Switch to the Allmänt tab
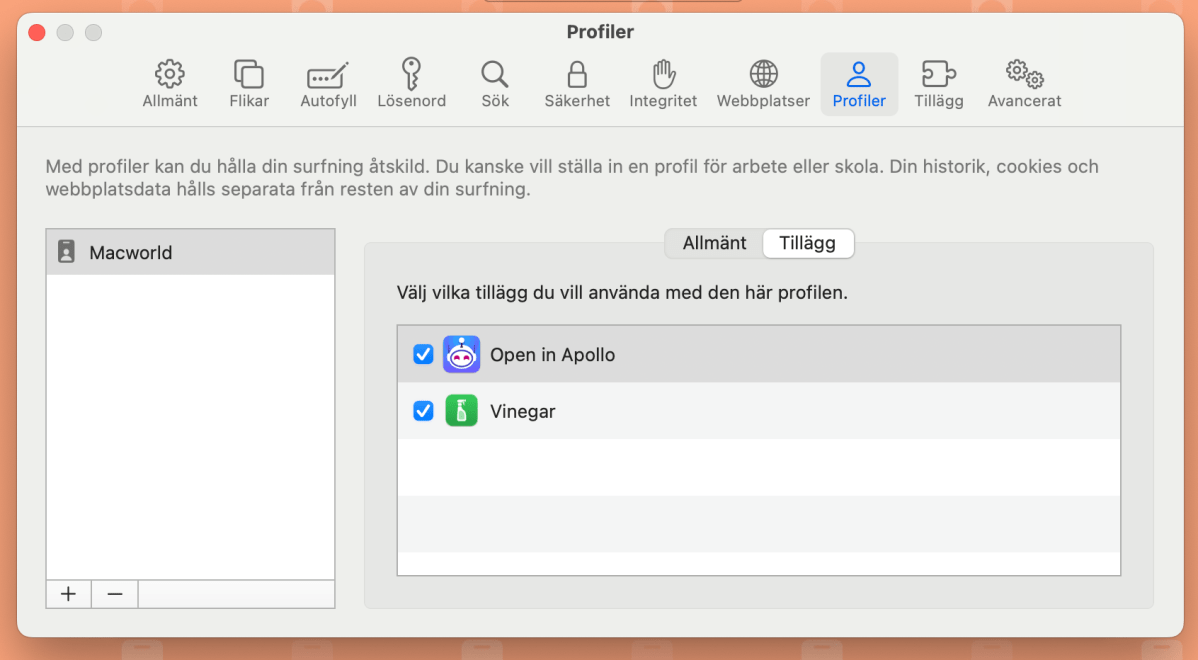The image size is (1198, 660). coord(715,243)
